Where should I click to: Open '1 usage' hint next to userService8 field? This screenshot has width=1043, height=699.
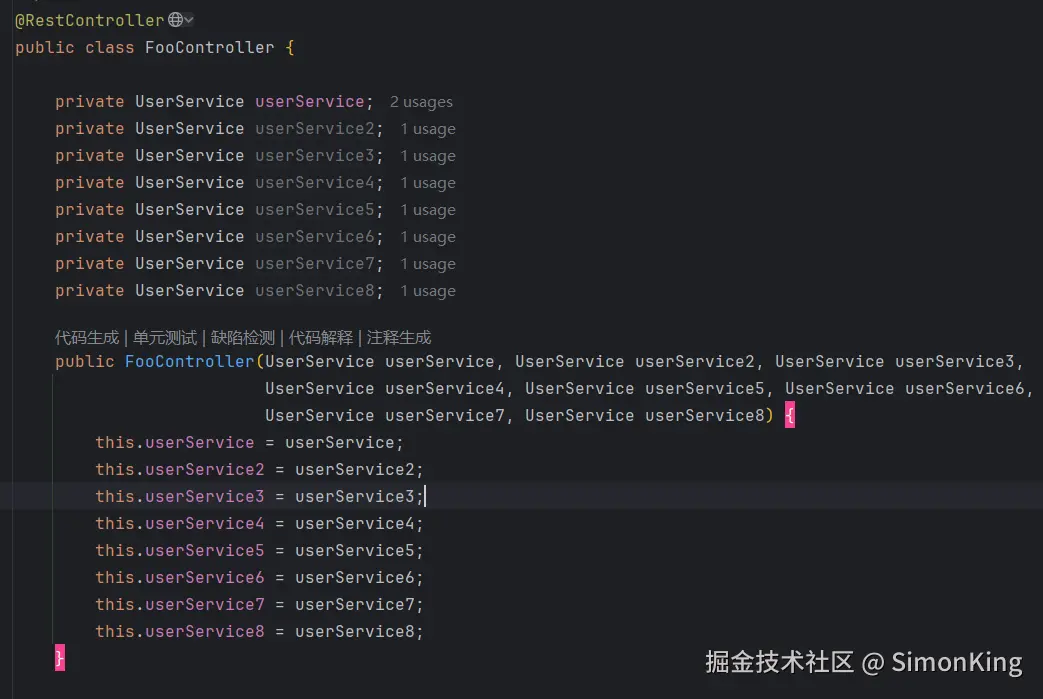pyautogui.click(x=428, y=291)
